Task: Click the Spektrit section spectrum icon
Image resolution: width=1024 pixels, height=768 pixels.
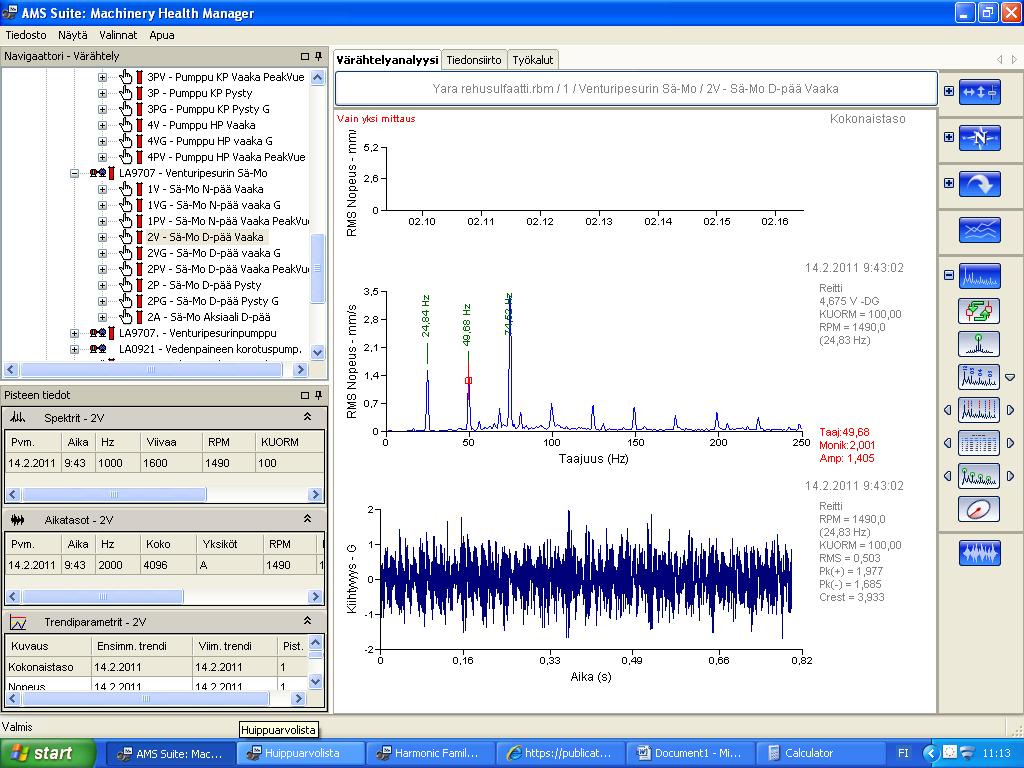Action: point(18,418)
